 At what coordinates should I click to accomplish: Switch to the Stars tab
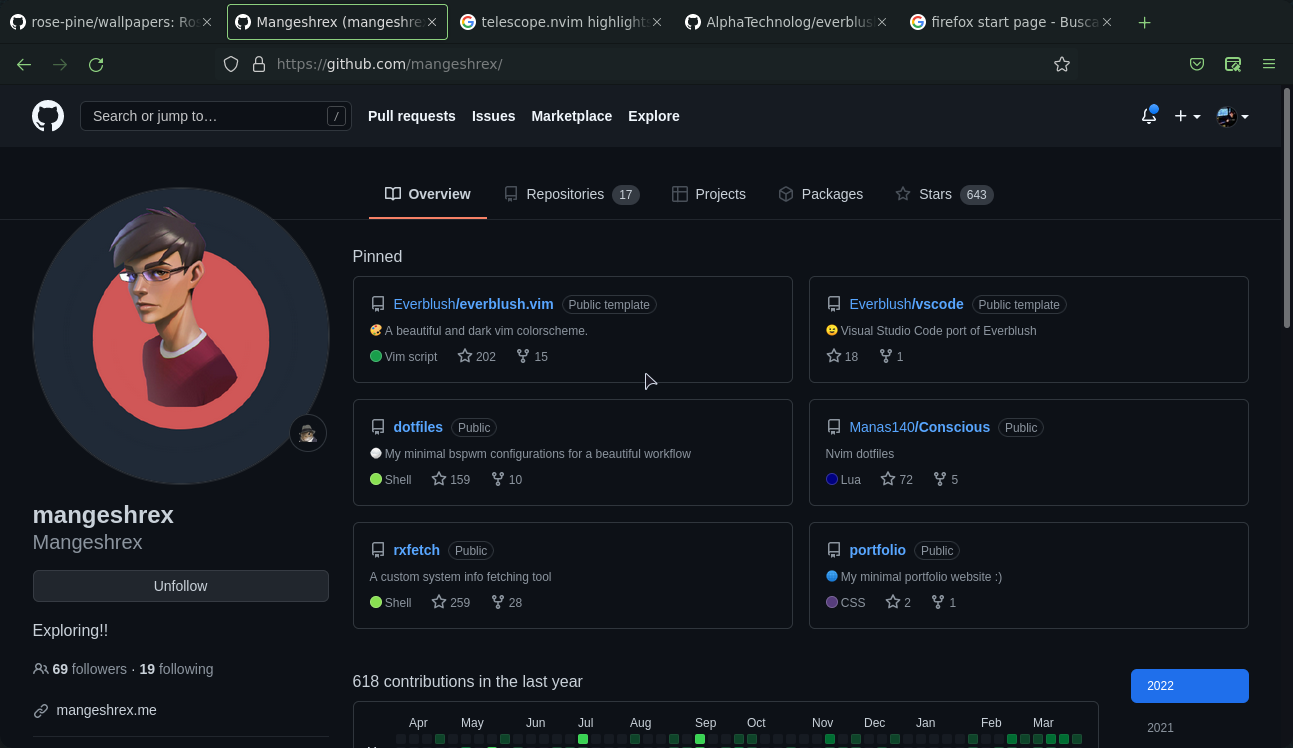pos(944,194)
